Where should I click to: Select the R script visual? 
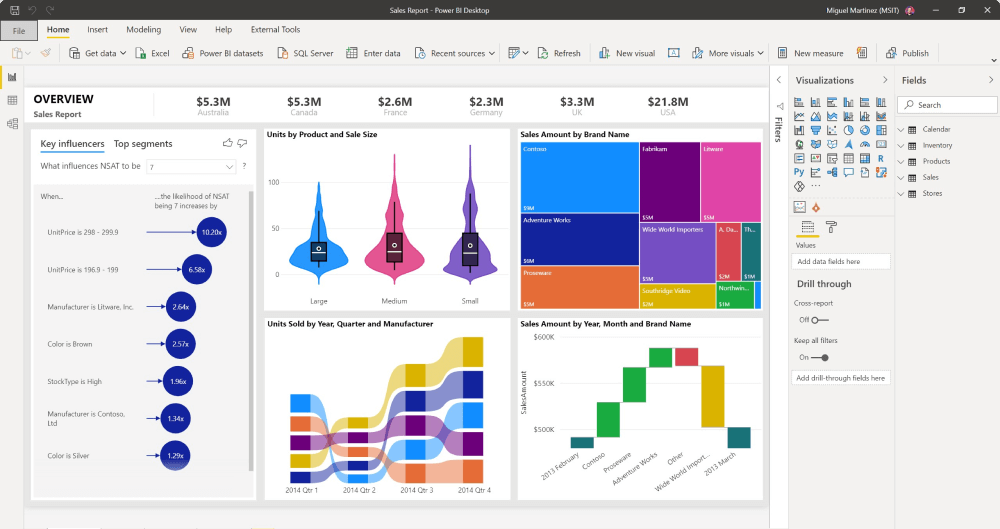pos(881,158)
